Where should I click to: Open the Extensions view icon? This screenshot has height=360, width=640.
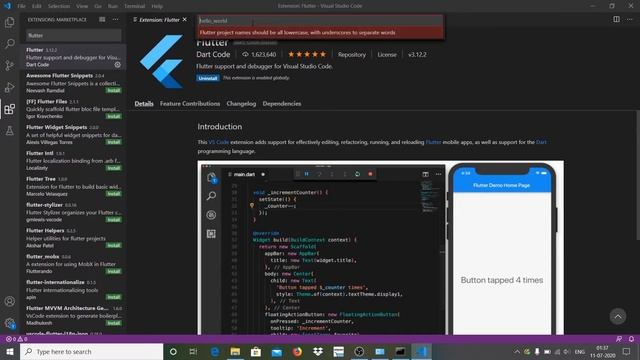(9, 109)
